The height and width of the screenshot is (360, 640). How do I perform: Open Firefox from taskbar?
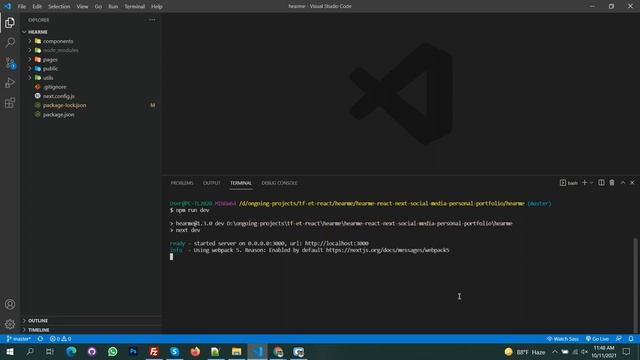pyautogui.click(x=195, y=351)
